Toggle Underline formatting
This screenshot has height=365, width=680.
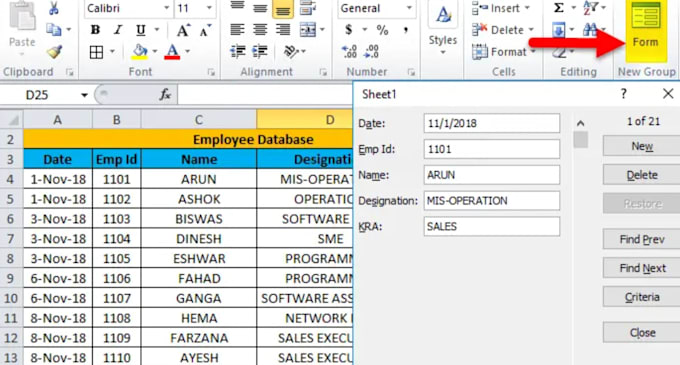point(141,30)
